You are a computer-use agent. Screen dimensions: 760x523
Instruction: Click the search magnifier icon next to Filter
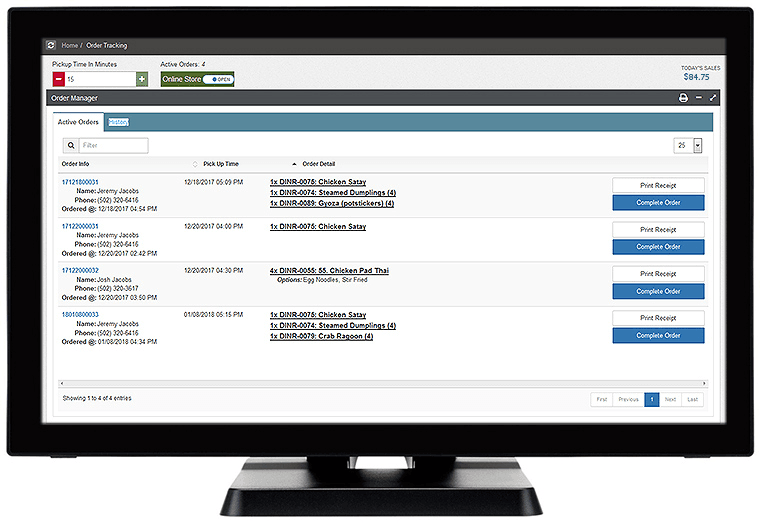click(x=71, y=145)
